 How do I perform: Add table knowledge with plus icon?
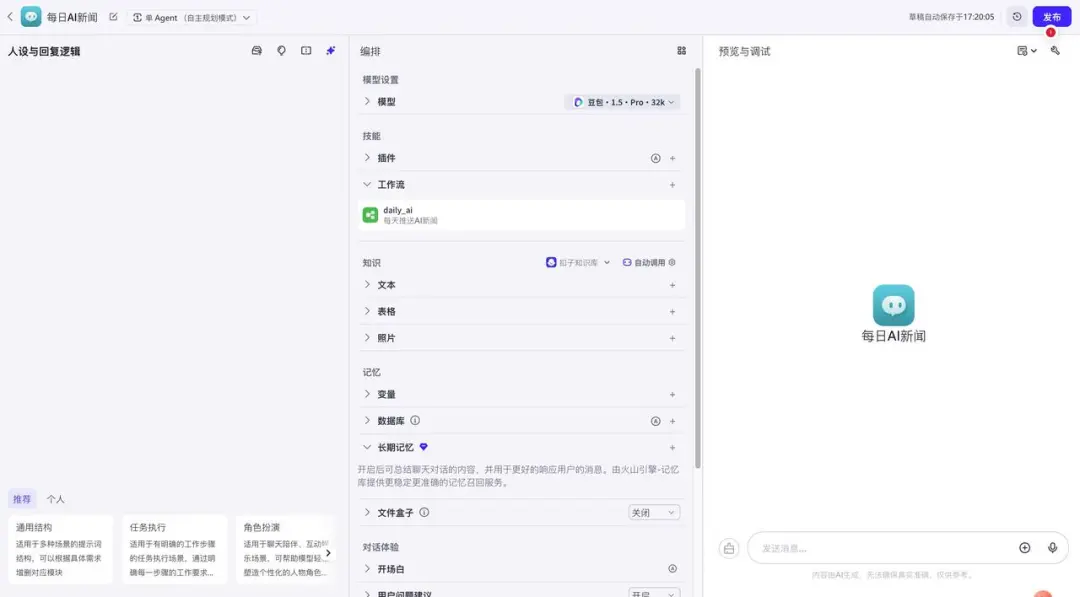[x=672, y=312]
